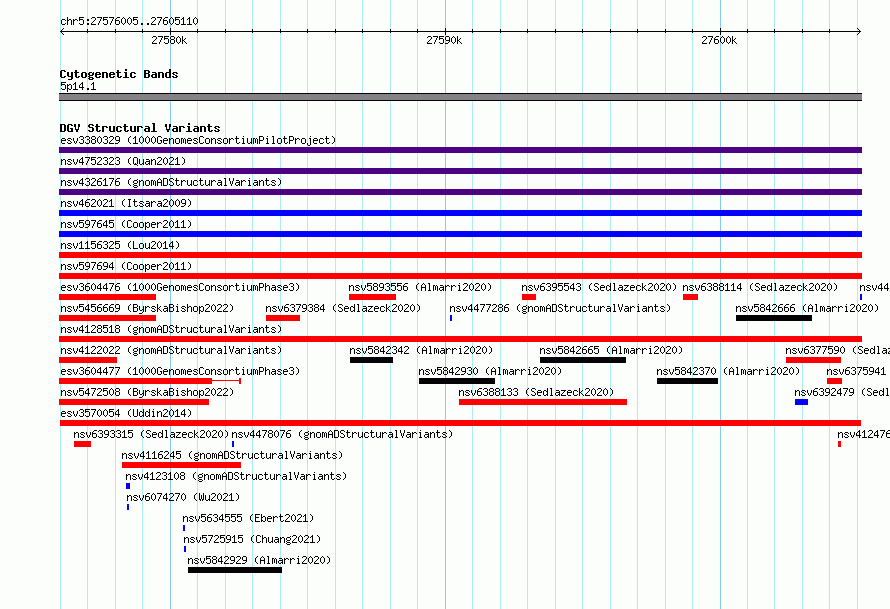Select the nsv5842666 Almarri2020 black bar
The height and width of the screenshot is (609, 890).
pos(774,318)
